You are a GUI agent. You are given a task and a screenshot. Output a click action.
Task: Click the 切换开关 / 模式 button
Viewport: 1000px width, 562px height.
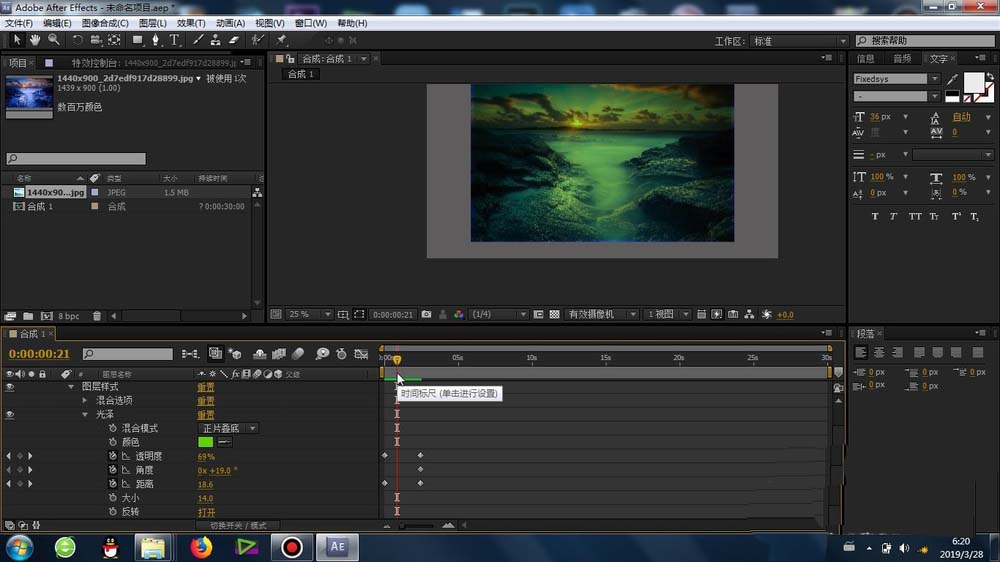[238, 525]
